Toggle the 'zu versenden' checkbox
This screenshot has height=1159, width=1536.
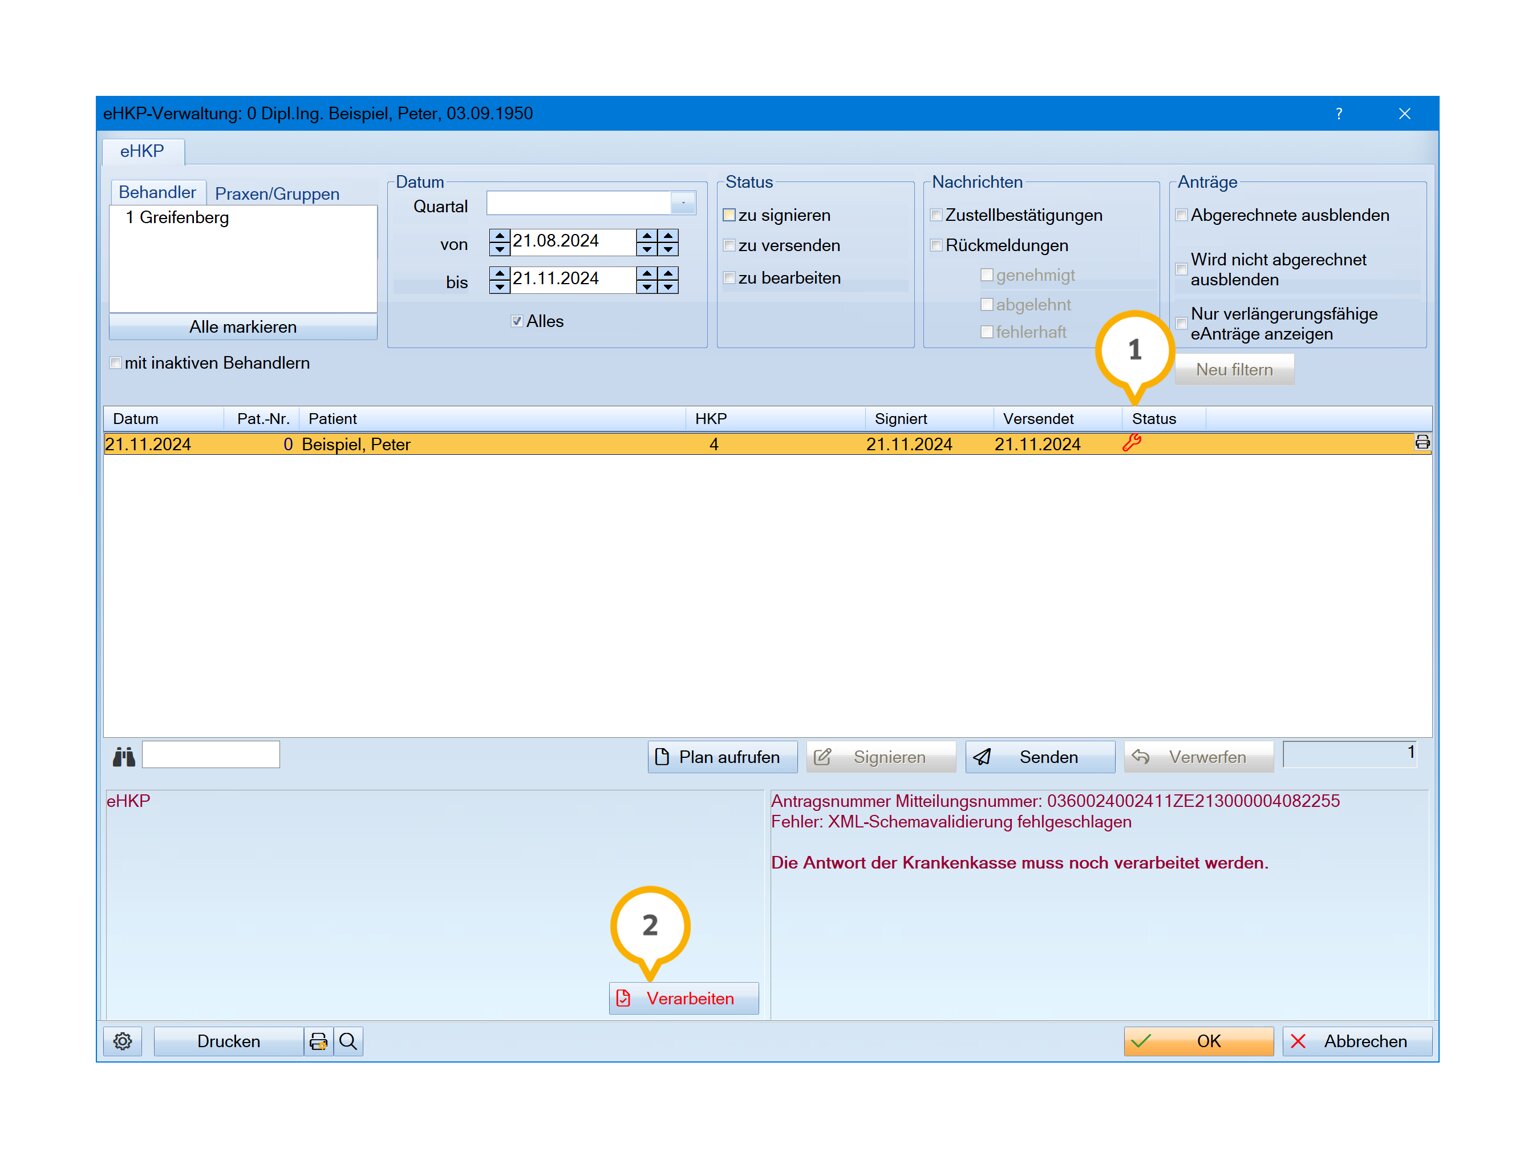[x=729, y=246]
